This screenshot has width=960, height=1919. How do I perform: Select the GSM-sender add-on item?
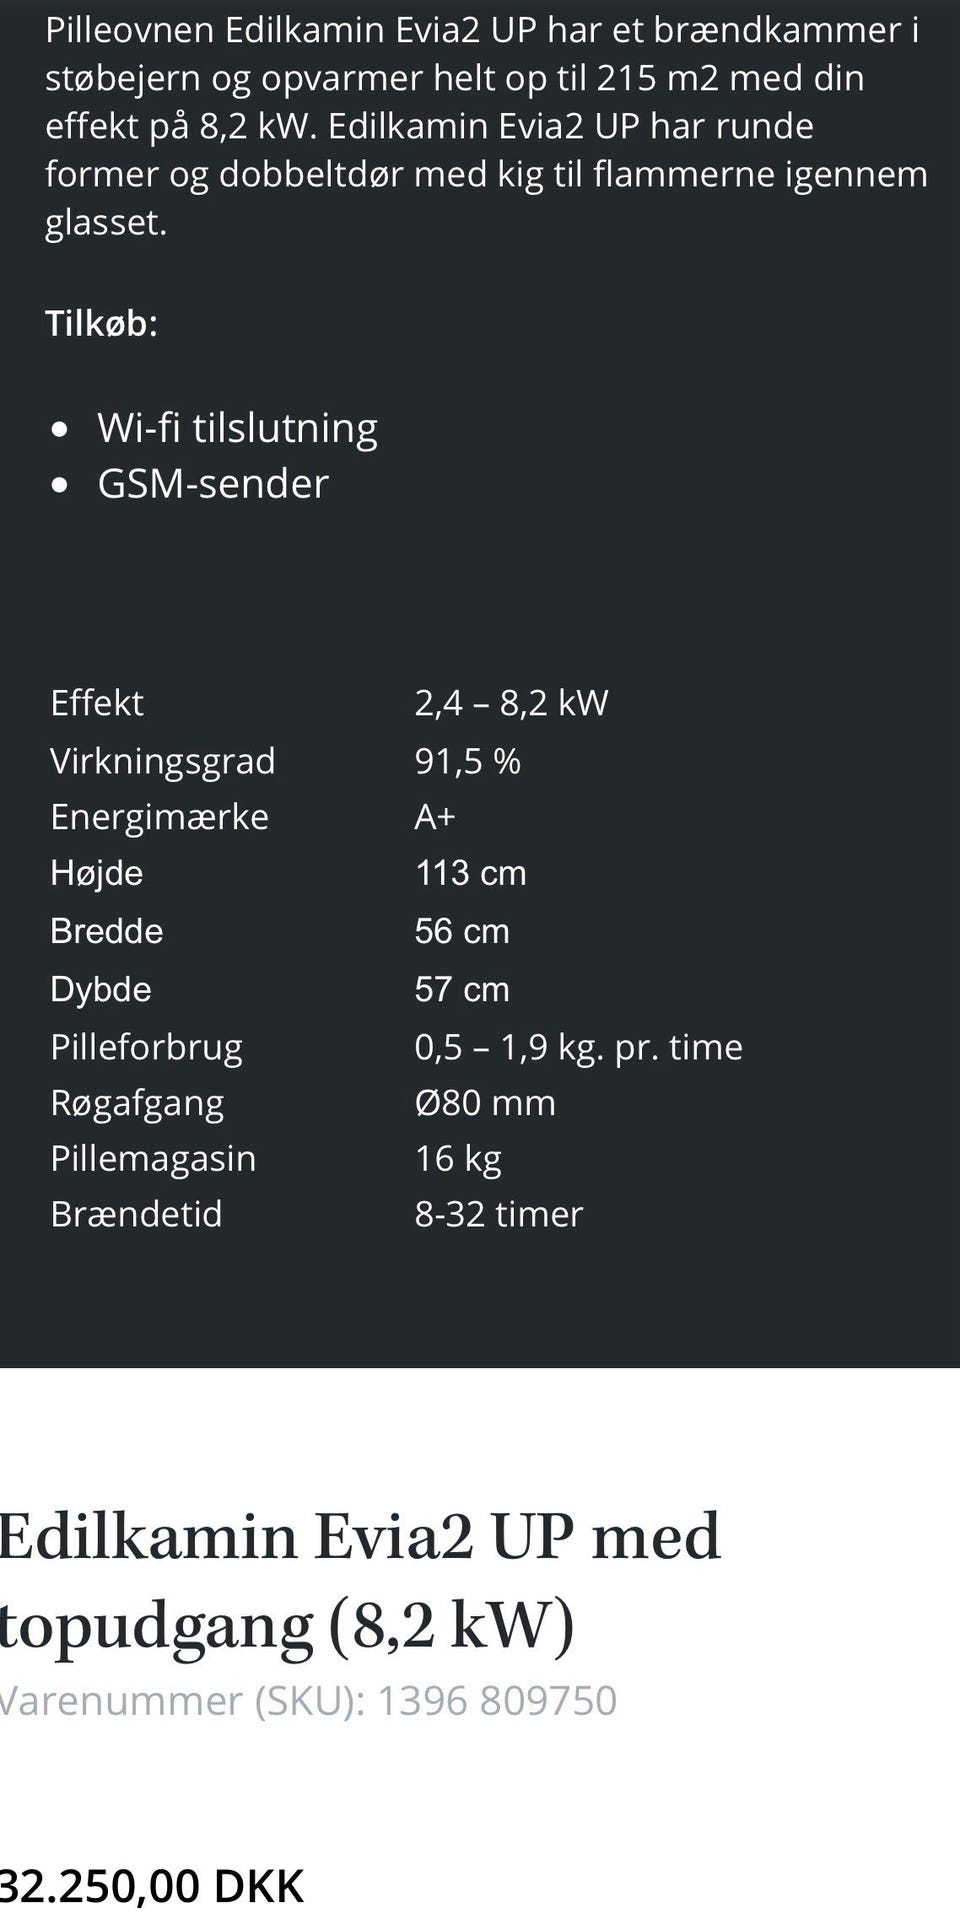212,484
